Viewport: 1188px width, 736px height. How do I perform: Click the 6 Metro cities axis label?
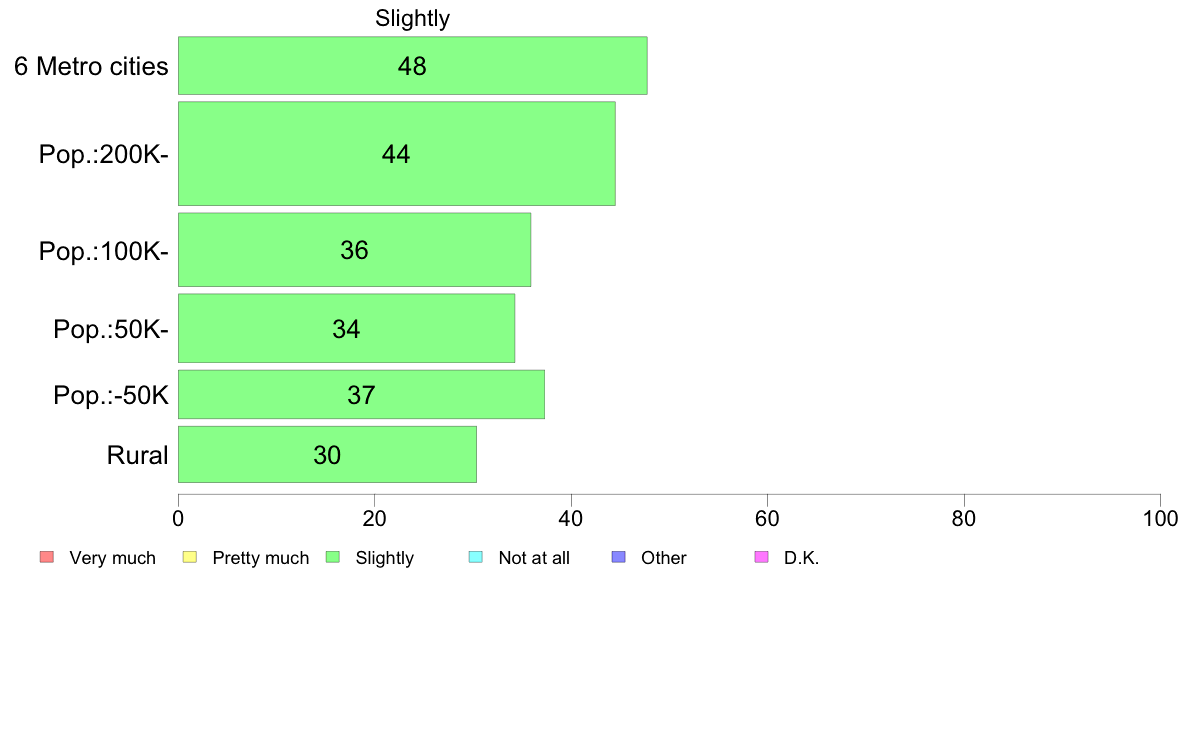pyautogui.click(x=91, y=67)
